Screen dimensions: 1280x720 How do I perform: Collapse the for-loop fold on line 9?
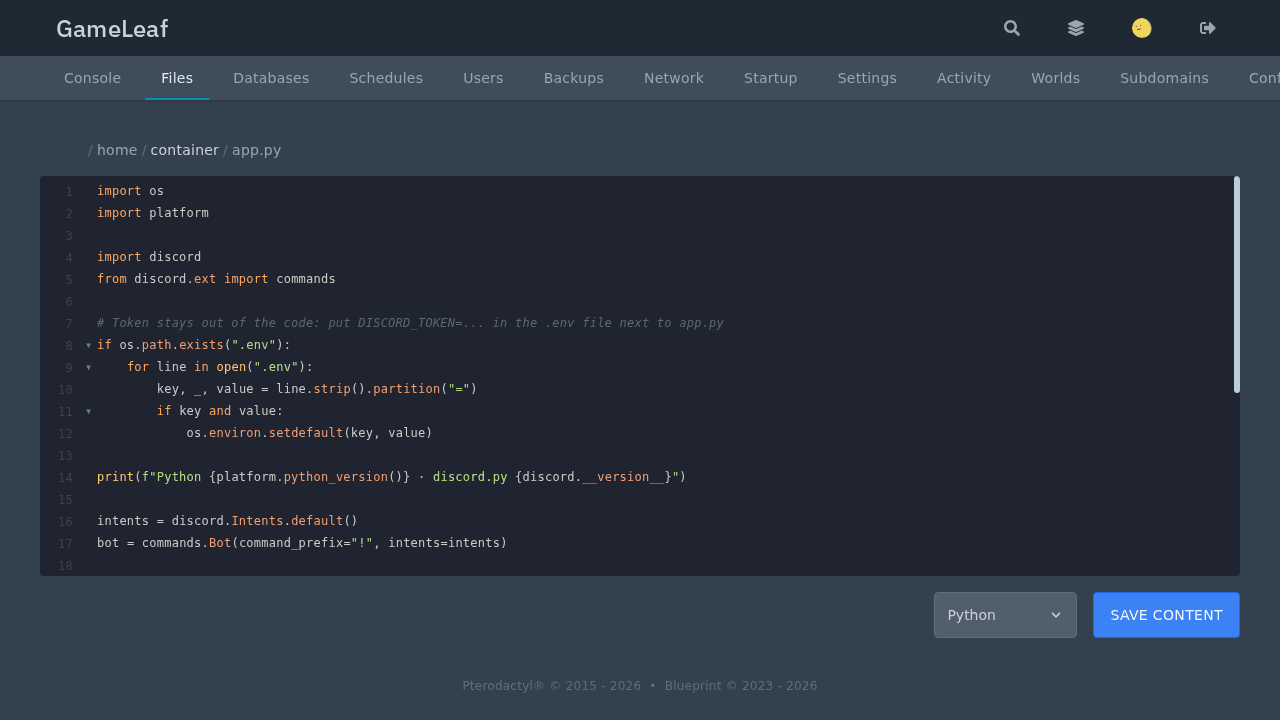click(x=88, y=367)
